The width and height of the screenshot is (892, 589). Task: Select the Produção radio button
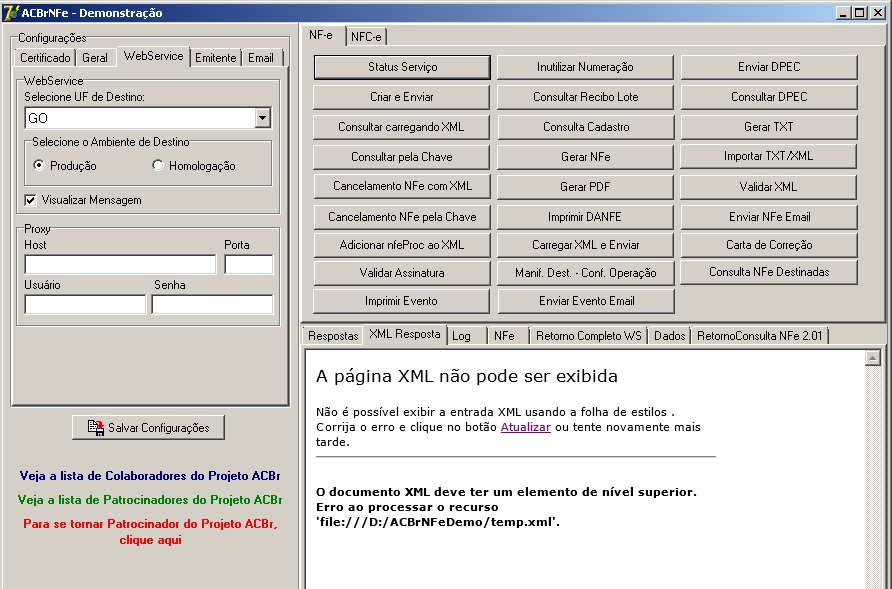(x=39, y=165)
